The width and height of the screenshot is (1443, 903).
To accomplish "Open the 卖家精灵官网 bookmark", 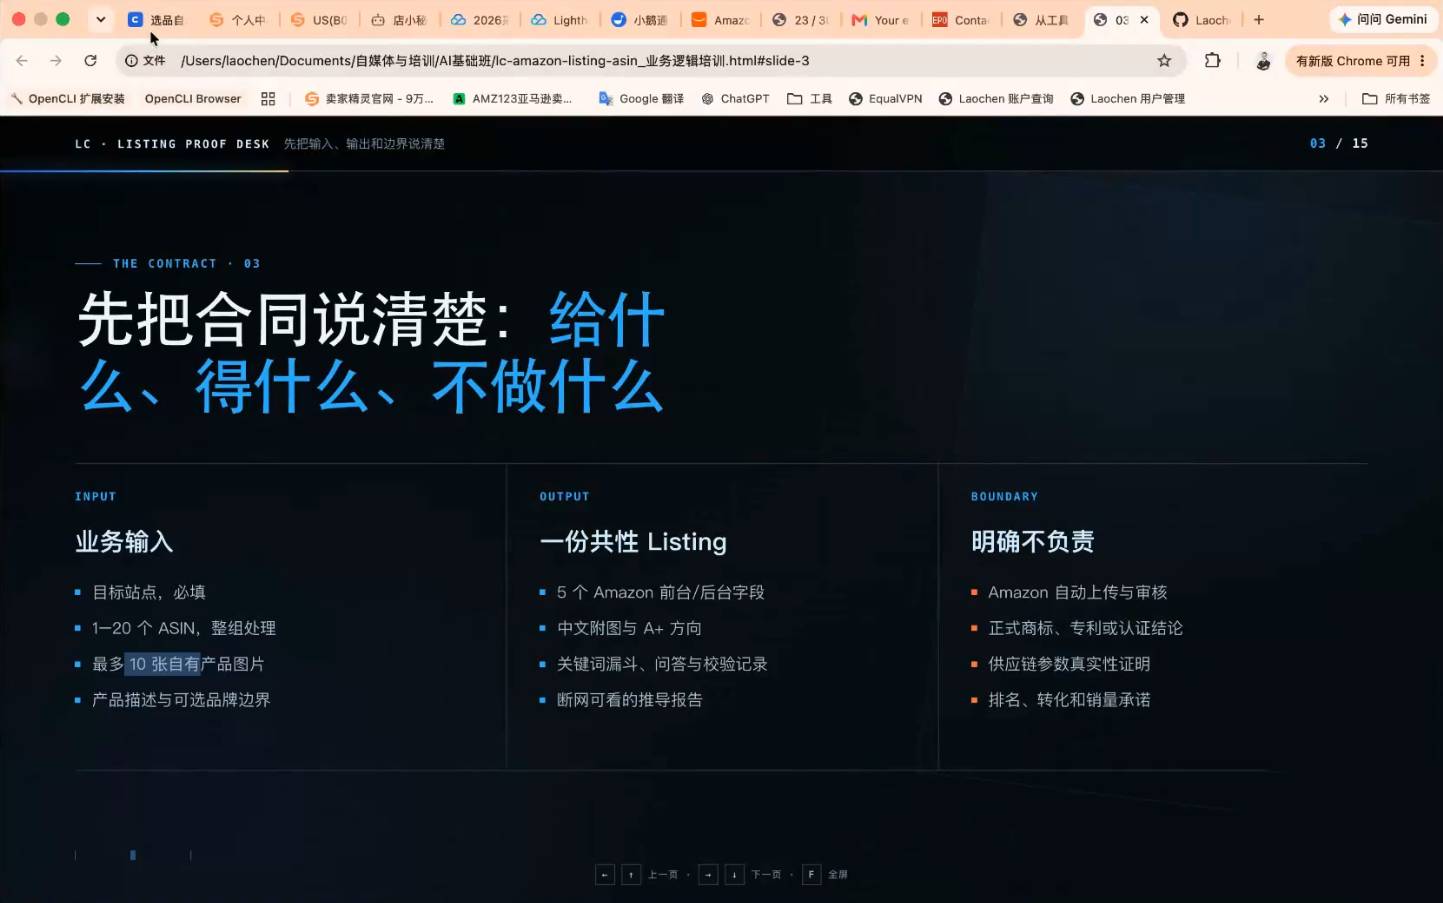I will 369,99.
